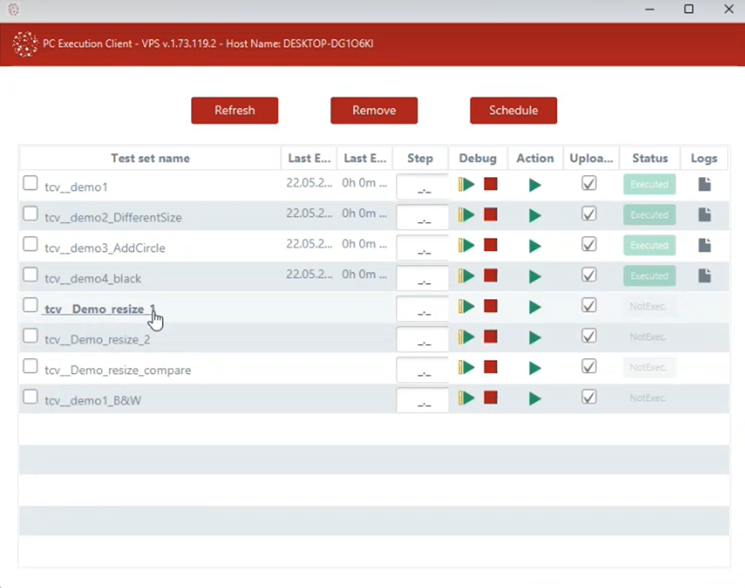The image size is (745, 588).
Task: Open the Schedule button
Action: (513, 110)
